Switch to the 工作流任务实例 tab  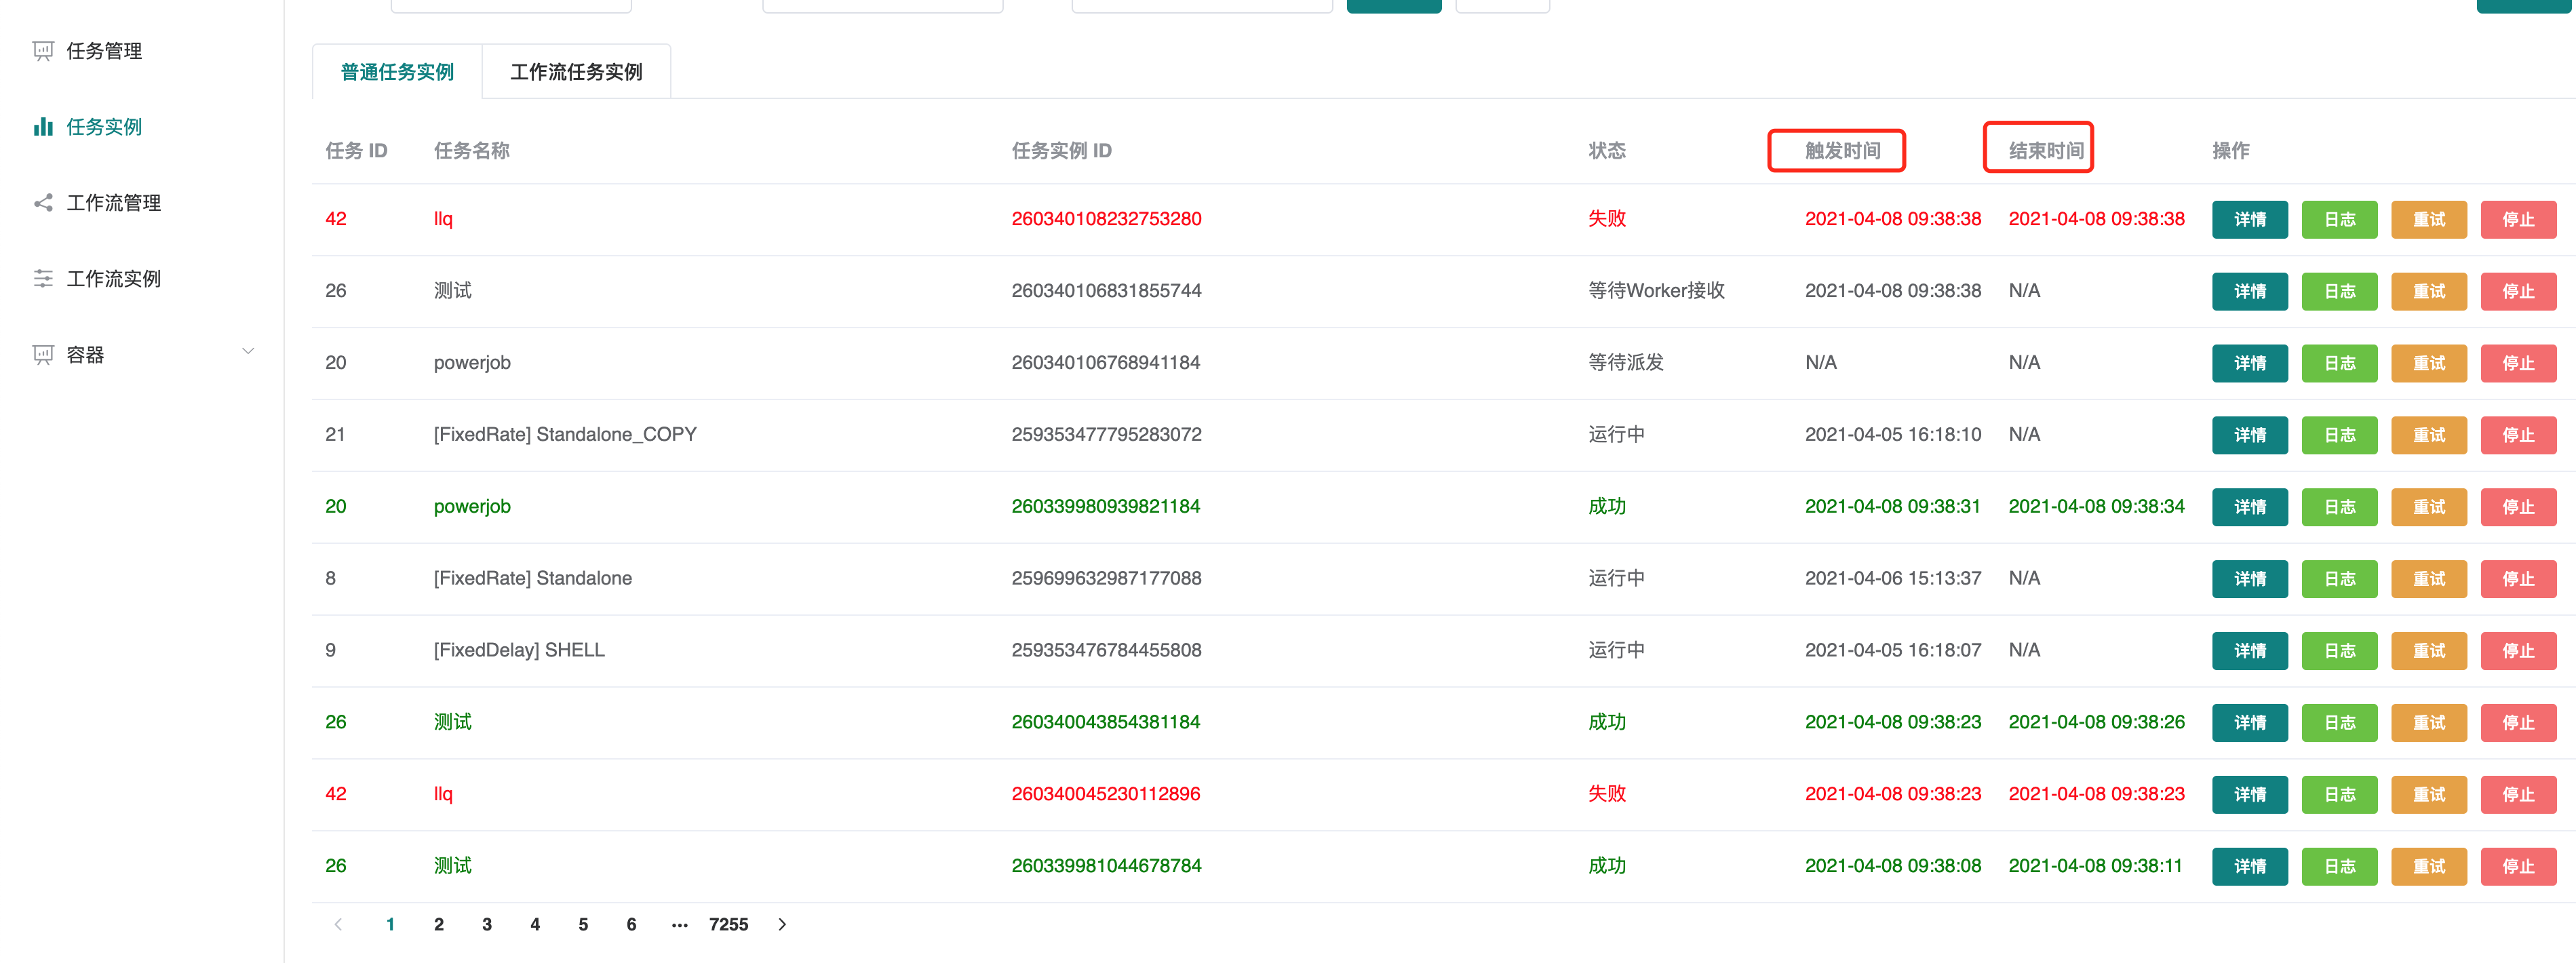[576, 72]
